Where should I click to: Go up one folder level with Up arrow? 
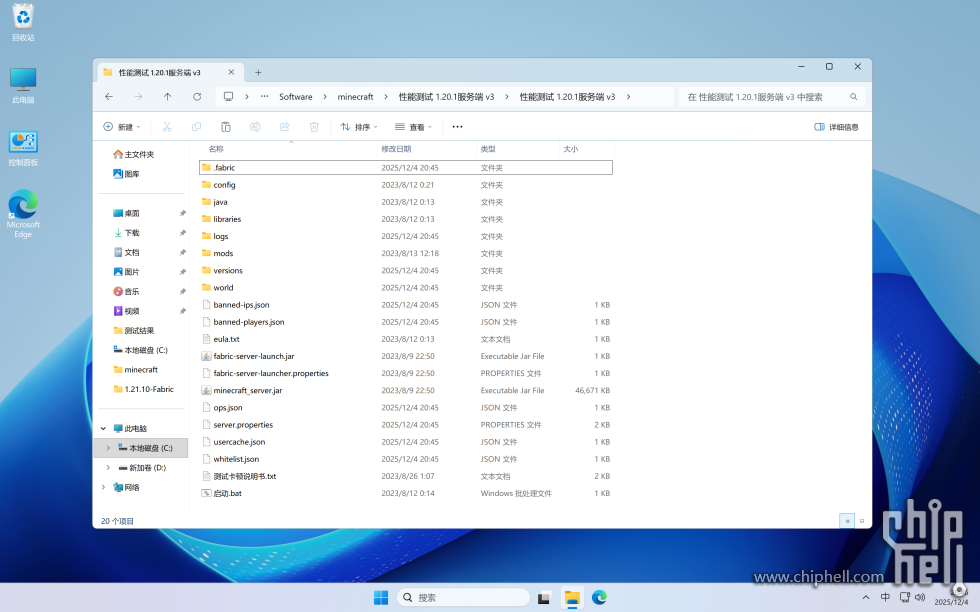point(167,97)
